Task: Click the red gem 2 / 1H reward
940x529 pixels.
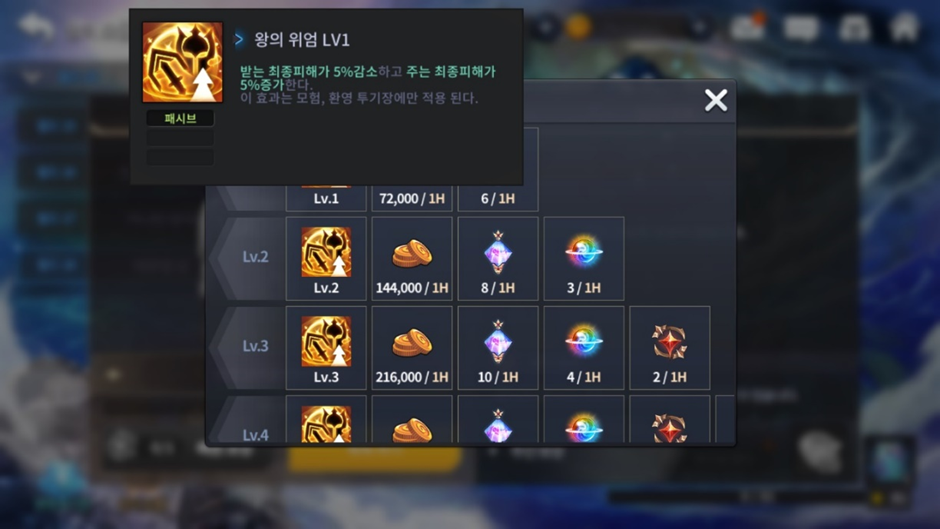Action: coord(670,348)
